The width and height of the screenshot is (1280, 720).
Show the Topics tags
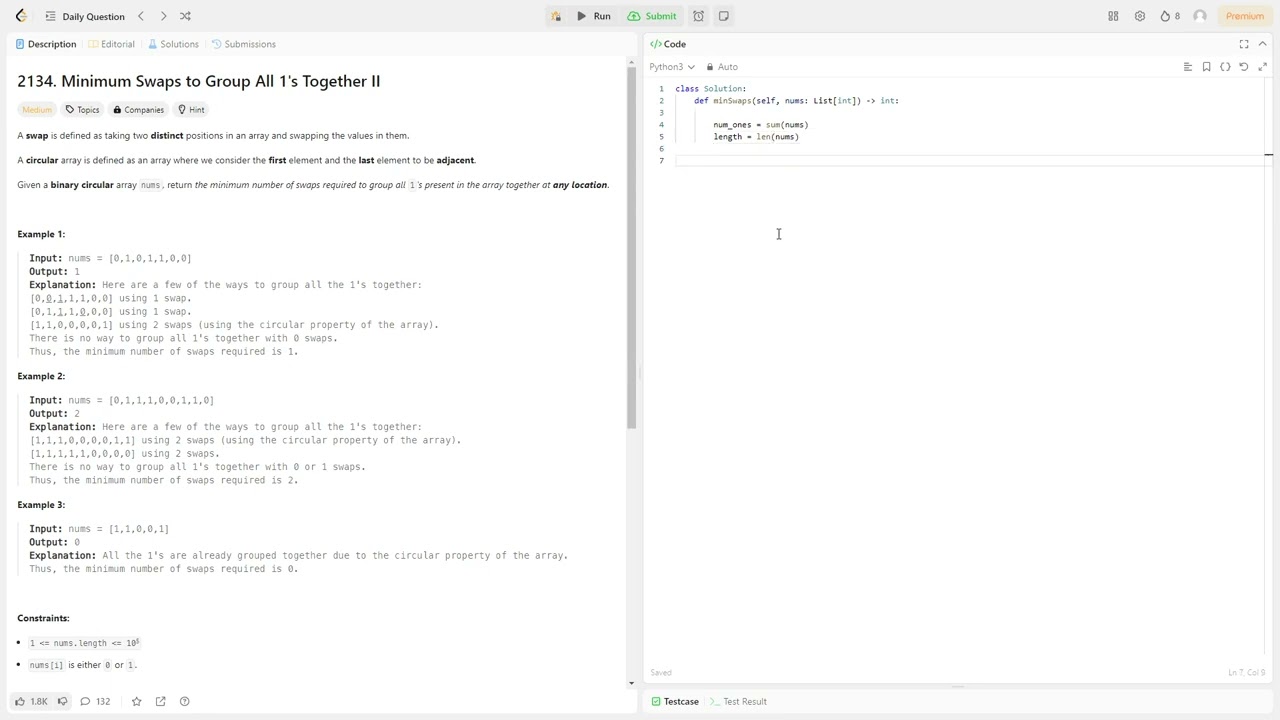[82, 110]
